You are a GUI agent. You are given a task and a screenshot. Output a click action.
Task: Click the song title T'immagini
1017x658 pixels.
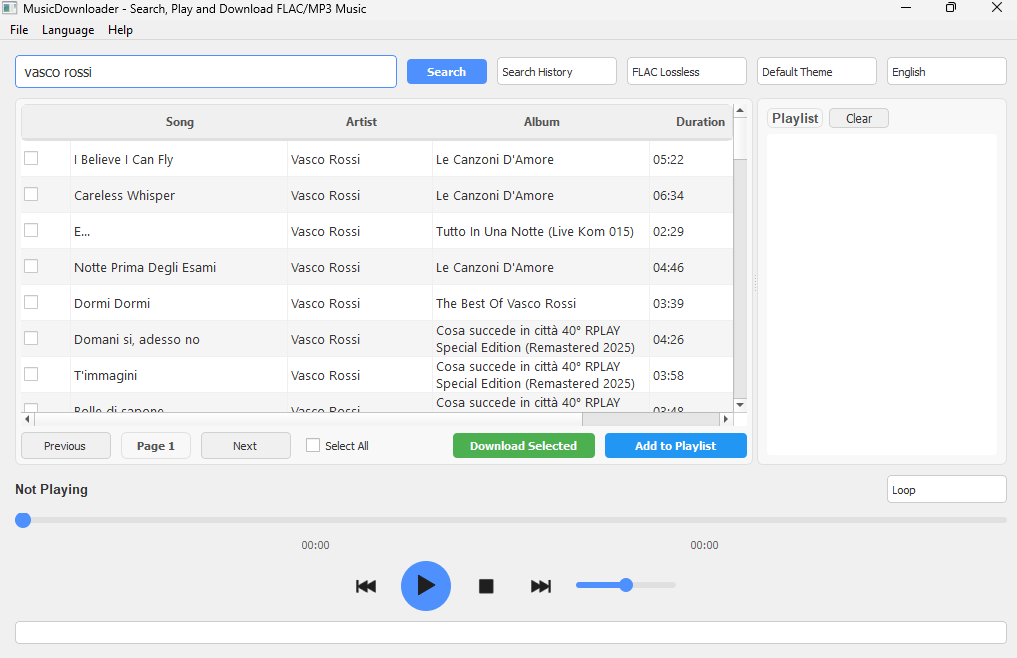pyautogui.click(x=105, y=375)
